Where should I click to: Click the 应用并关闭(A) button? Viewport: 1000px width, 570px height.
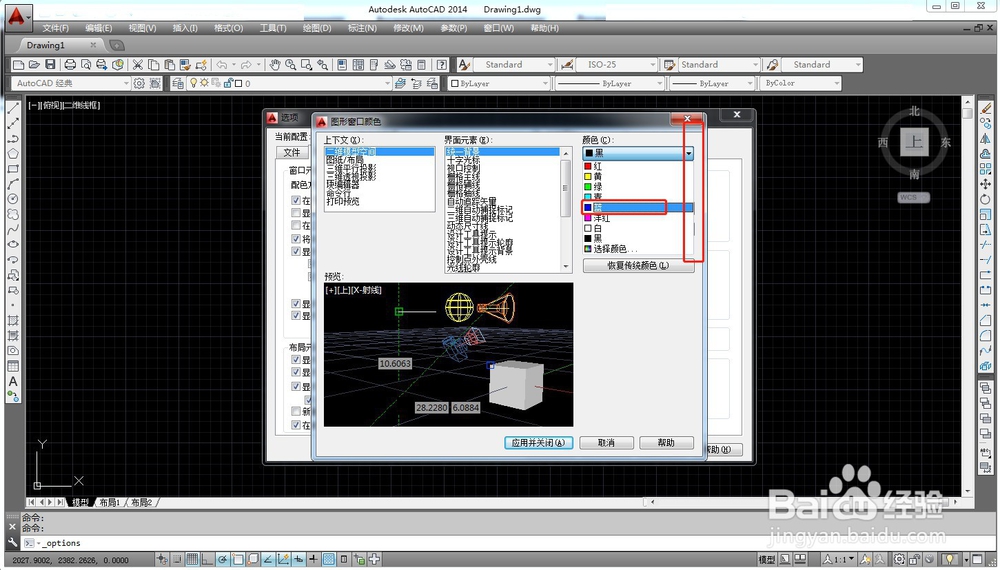point(538,442)
